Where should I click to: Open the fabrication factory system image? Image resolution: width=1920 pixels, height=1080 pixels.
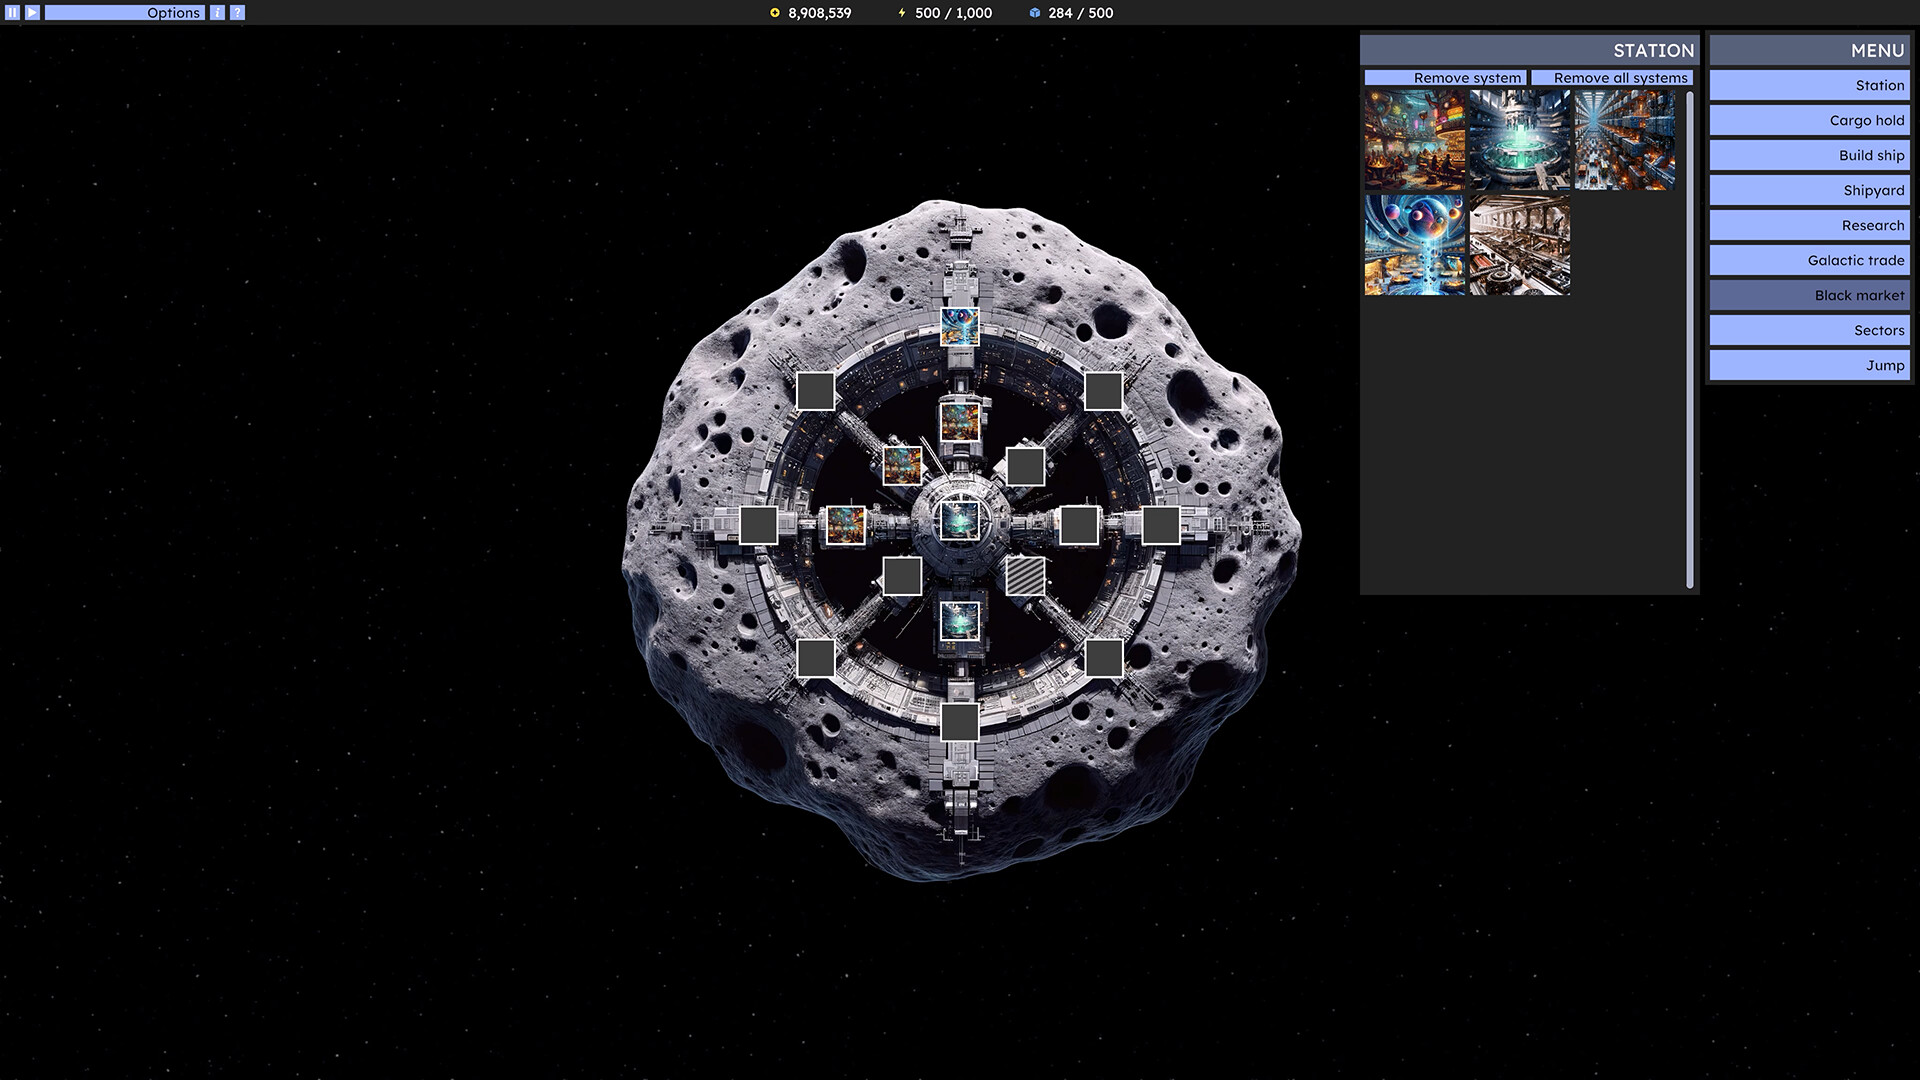(1520, 244)
